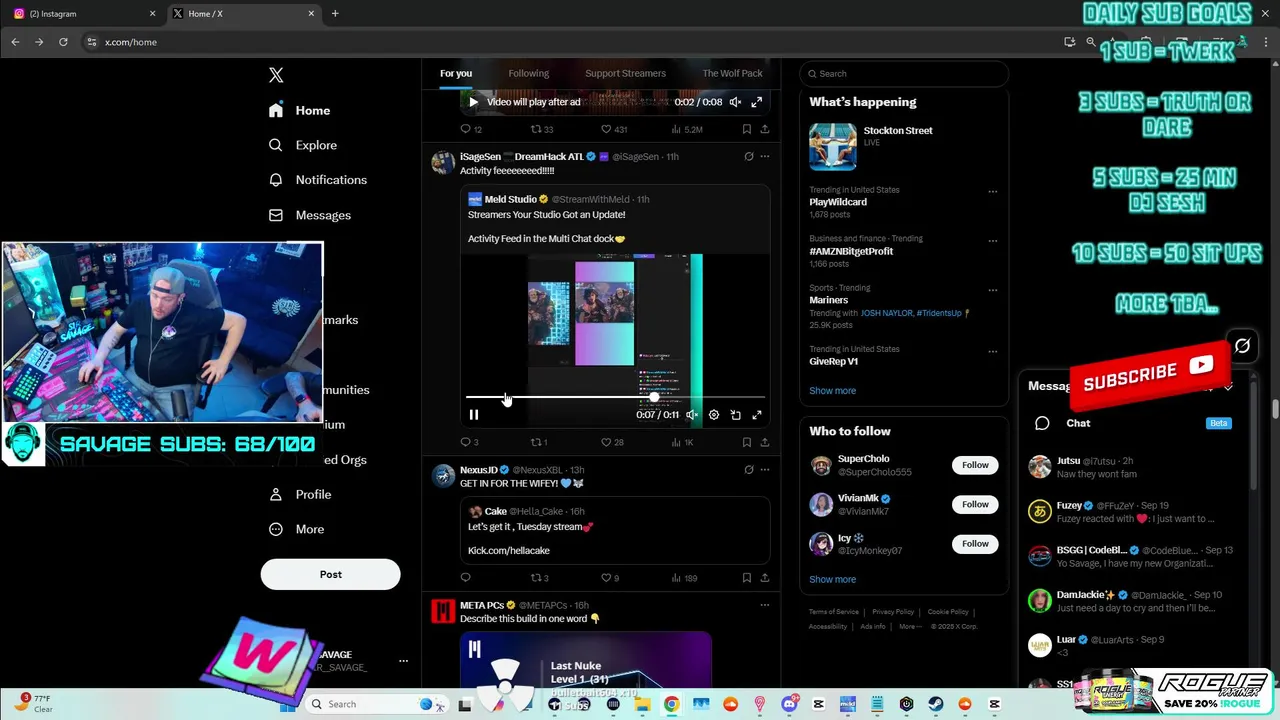1280x720 pixels.
Task: Share the iSageSen post
Action: [x=765, y=442]
